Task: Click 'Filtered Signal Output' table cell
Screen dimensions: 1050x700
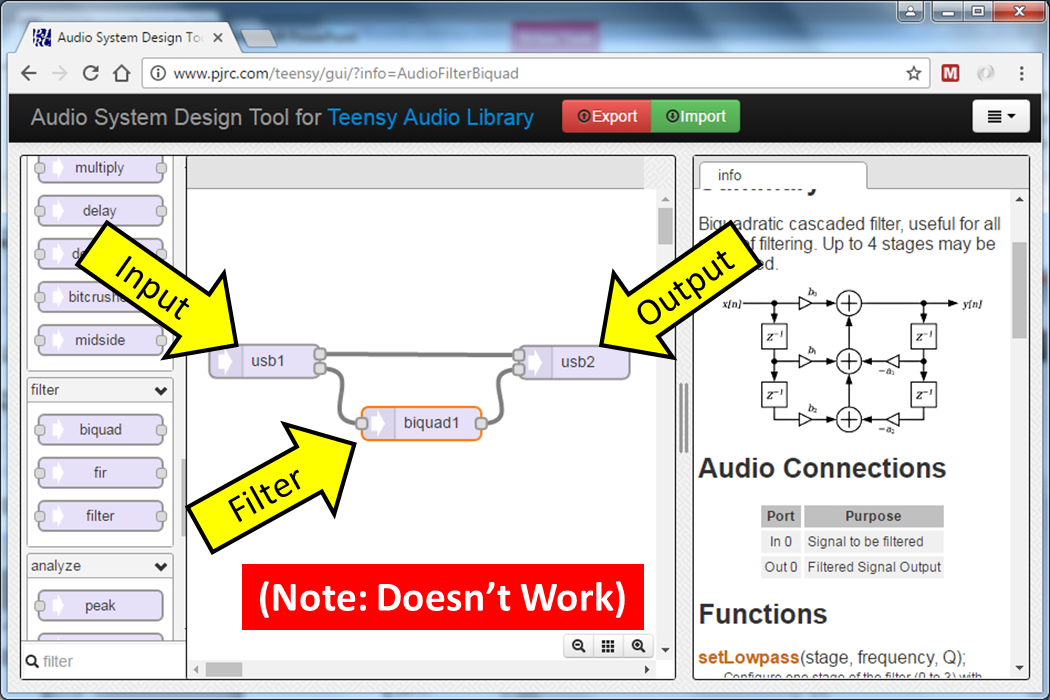Action: pos(873,567)
